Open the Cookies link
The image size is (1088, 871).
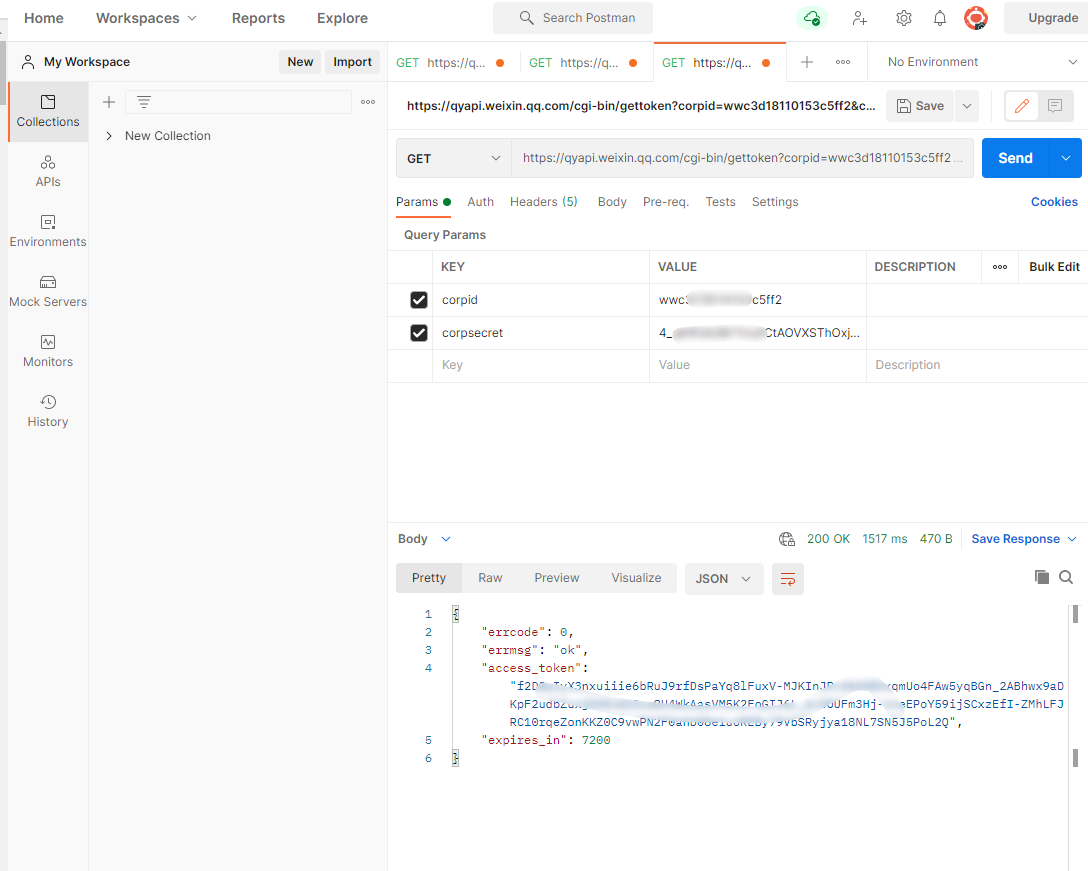tap(1054, 202)
